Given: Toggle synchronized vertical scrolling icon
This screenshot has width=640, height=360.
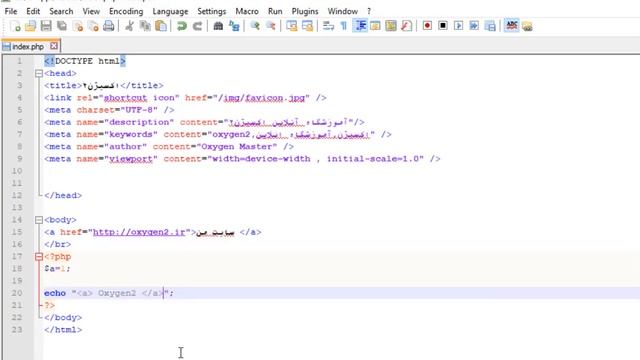Looking at the screenshot, I should tap(292, 26).
